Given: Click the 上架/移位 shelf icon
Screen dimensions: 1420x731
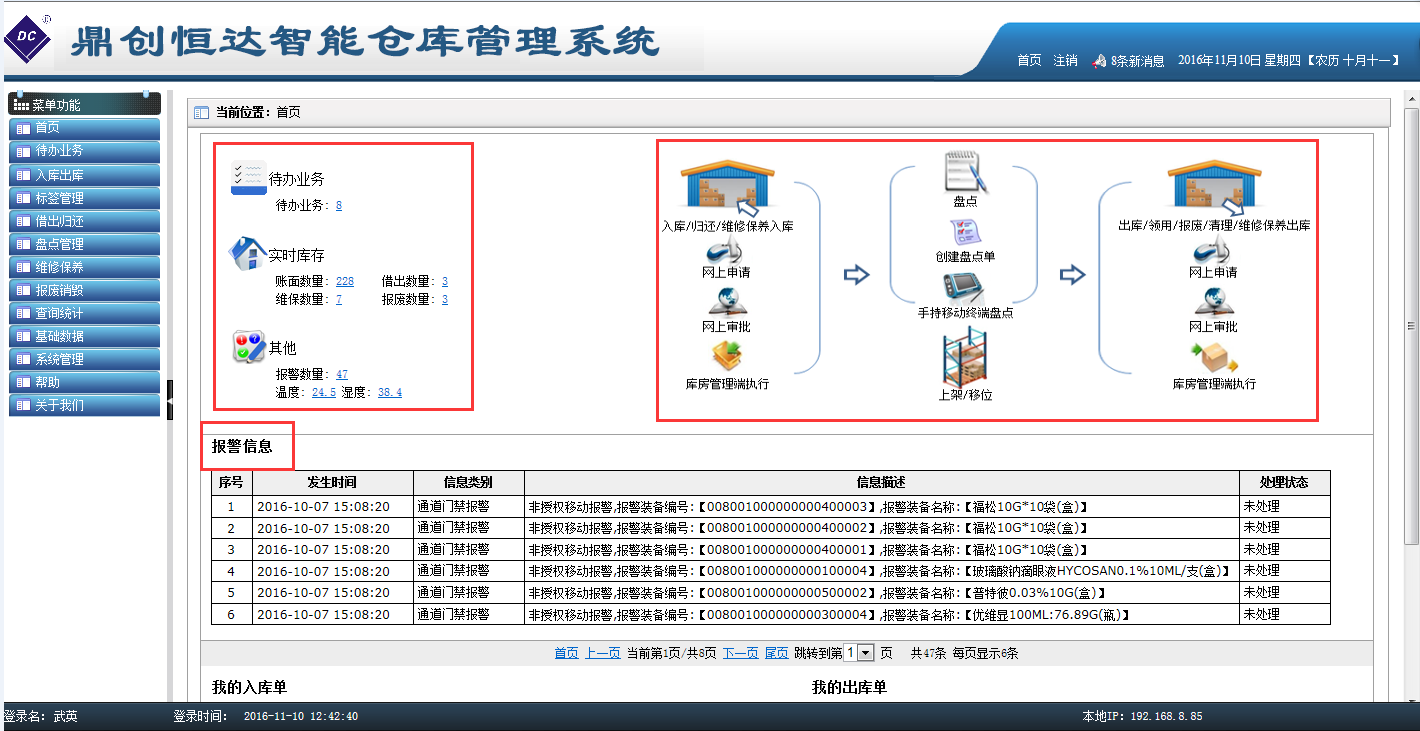Looking at the screenshot, I should [x=965, y=357].
